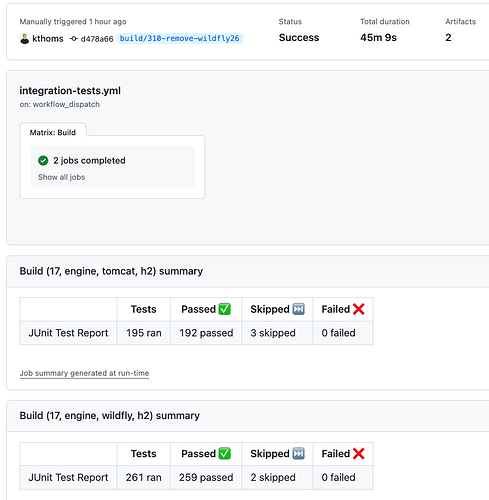This screenshot has width=489, height=500.
Task: Open the kthoms user profile link
Action: (x=48, y=39)
